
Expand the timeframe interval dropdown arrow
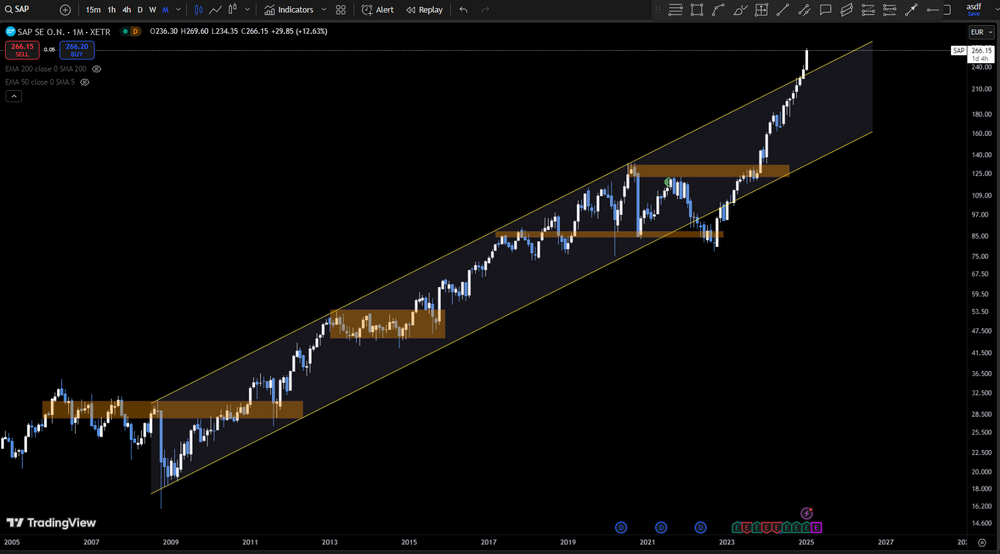(x=178, y=10)
